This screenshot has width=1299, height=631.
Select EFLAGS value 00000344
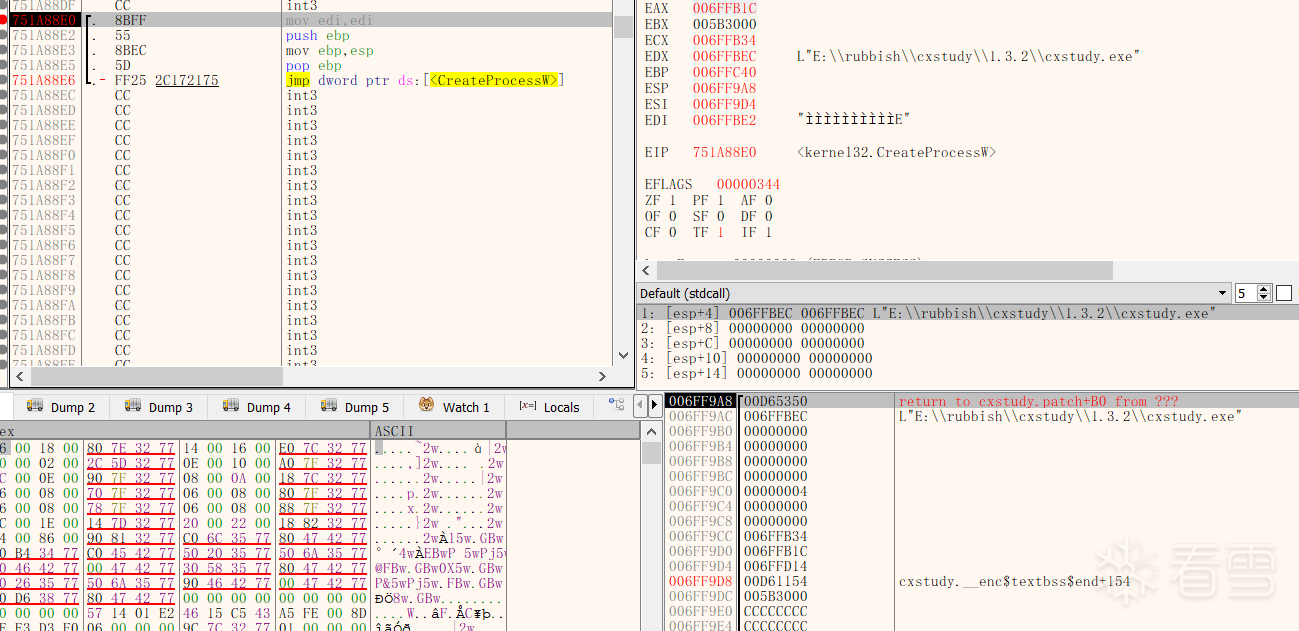(x=749, y=184)
